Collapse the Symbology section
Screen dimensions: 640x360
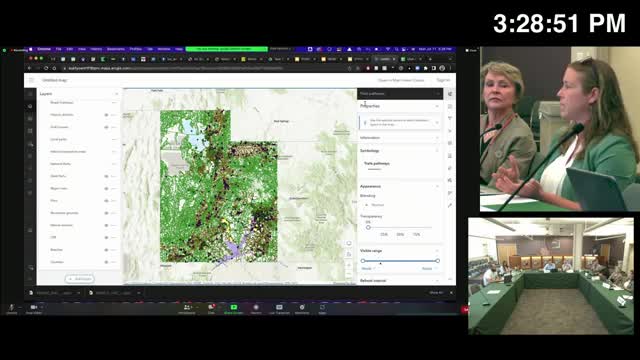coord(437,151)
